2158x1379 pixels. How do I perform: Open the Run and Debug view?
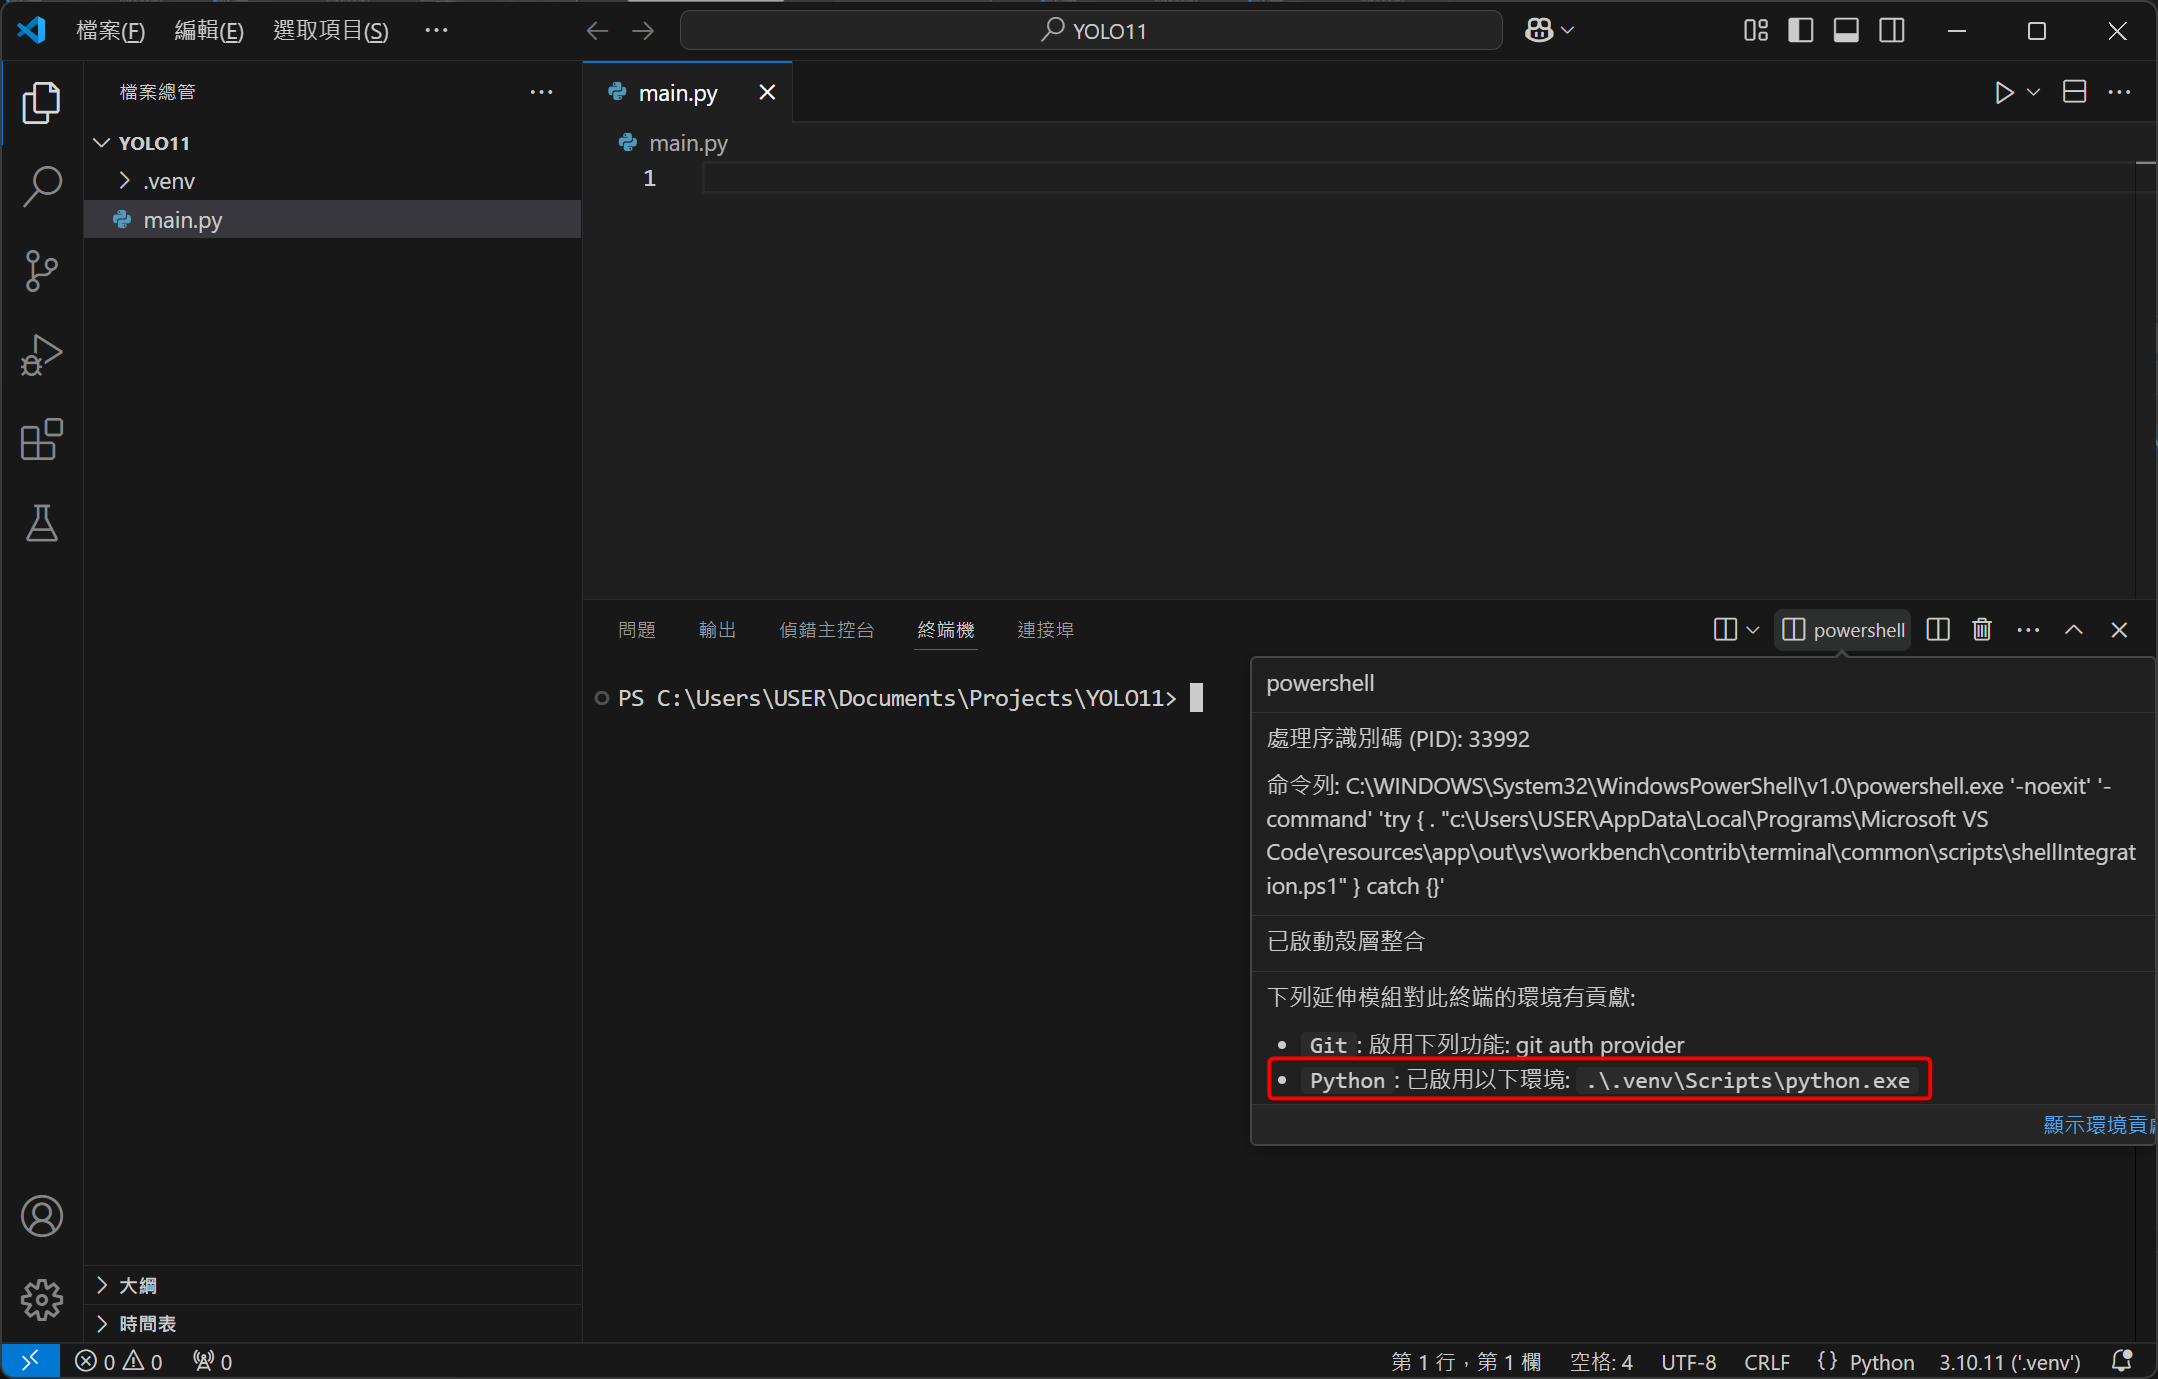point(41,355)
